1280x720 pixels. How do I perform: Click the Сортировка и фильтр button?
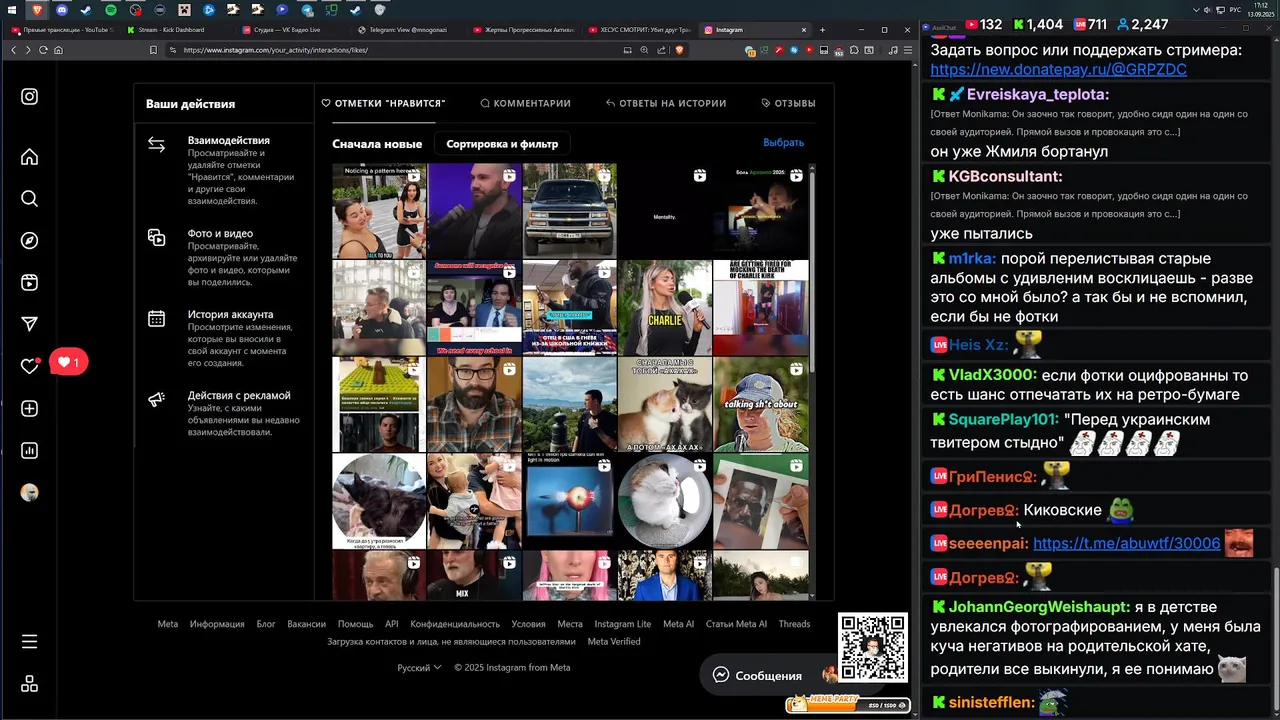pyautogui.click(x=502, y=144)
